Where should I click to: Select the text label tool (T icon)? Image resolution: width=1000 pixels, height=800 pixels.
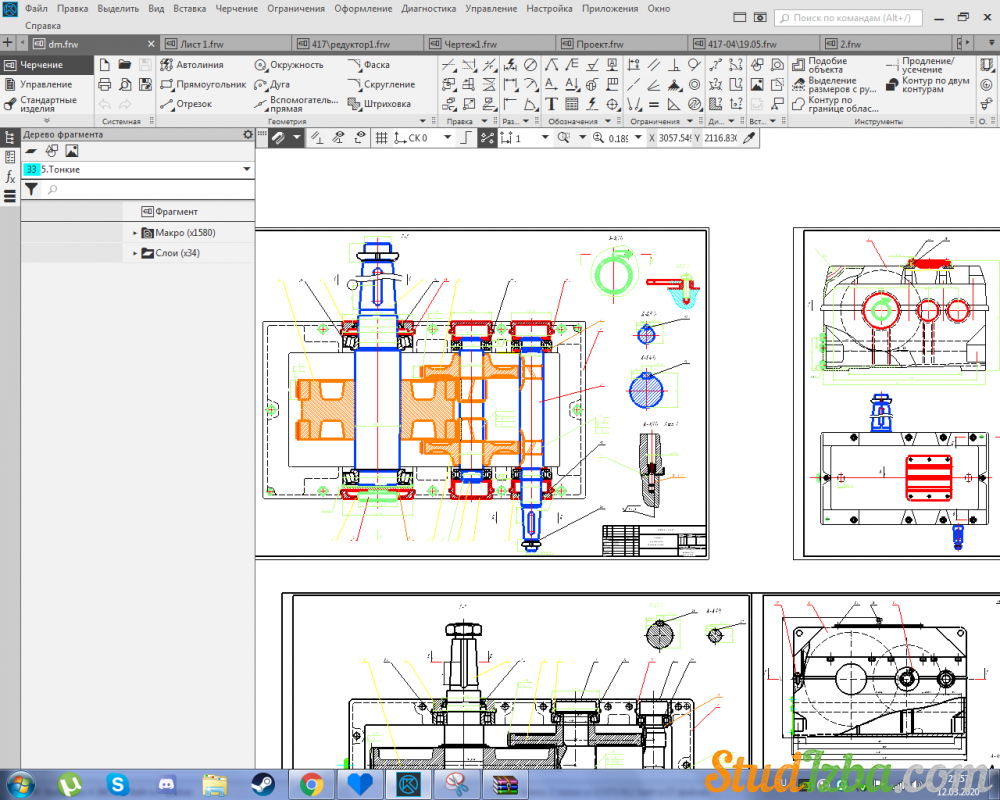pos(551,104)
